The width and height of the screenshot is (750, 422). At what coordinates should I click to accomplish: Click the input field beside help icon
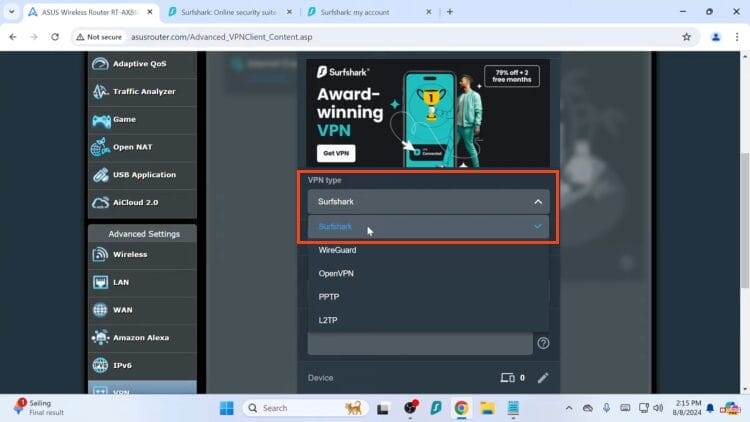420,344
